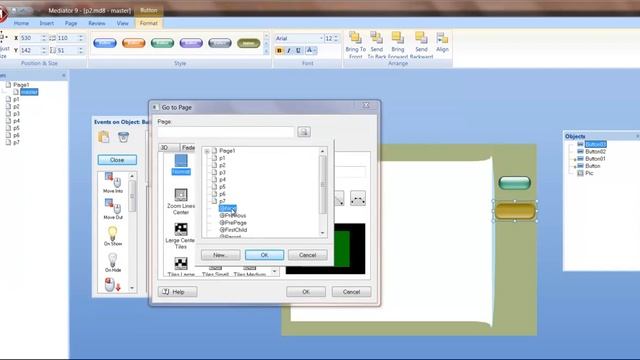Toggle underline formatting in Font group
640x360 pixels.
coord(298,51)
